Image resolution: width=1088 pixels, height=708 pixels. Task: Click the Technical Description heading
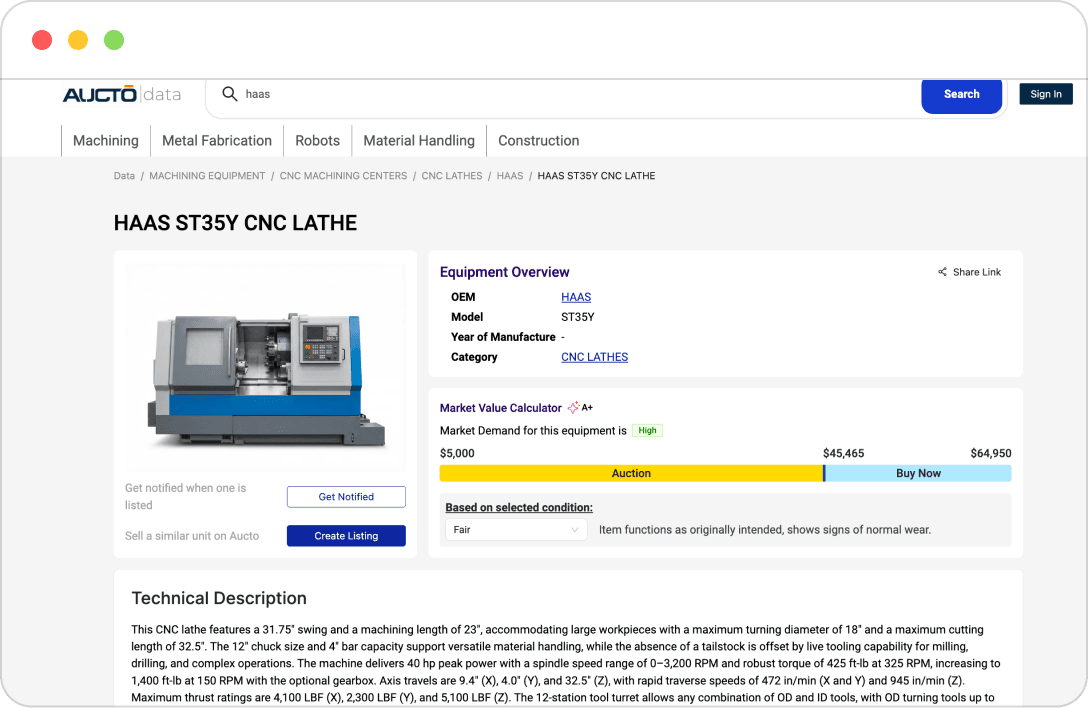pyautogui.click(x=219, y=598)
